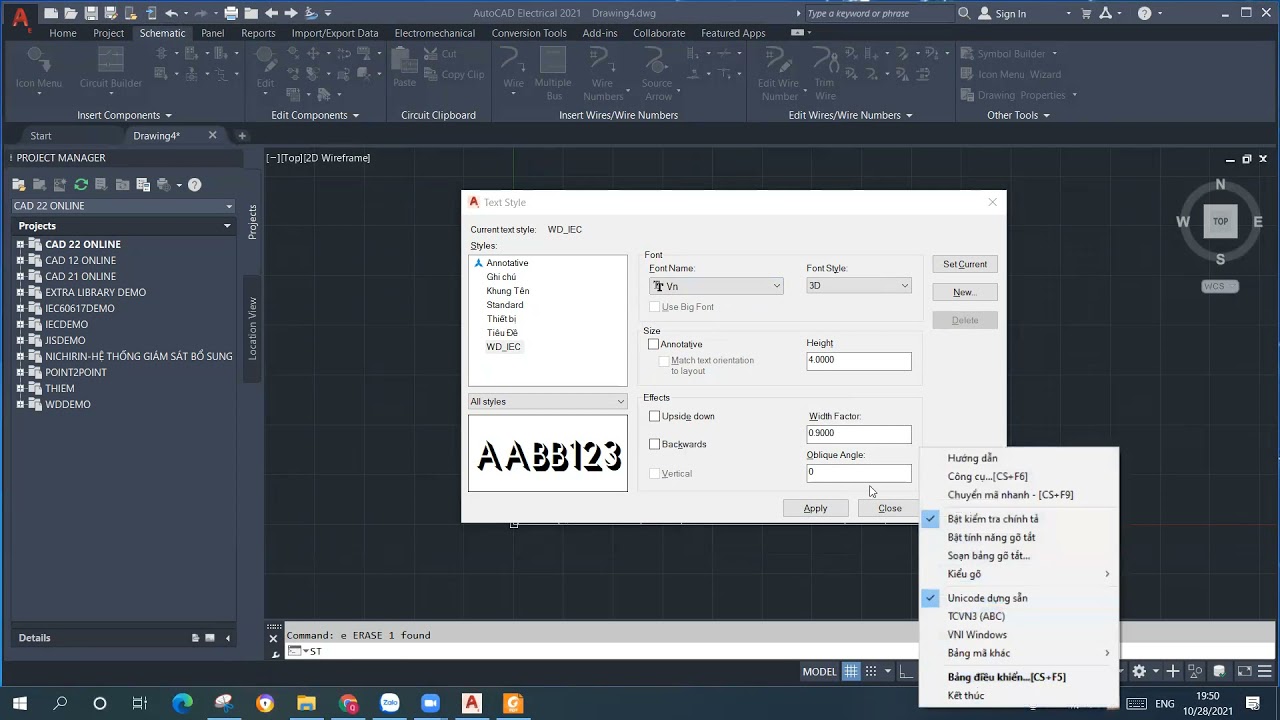Click the Set Current button
1280x720 pixels.
pyautogui.click(x=965, y=264)
